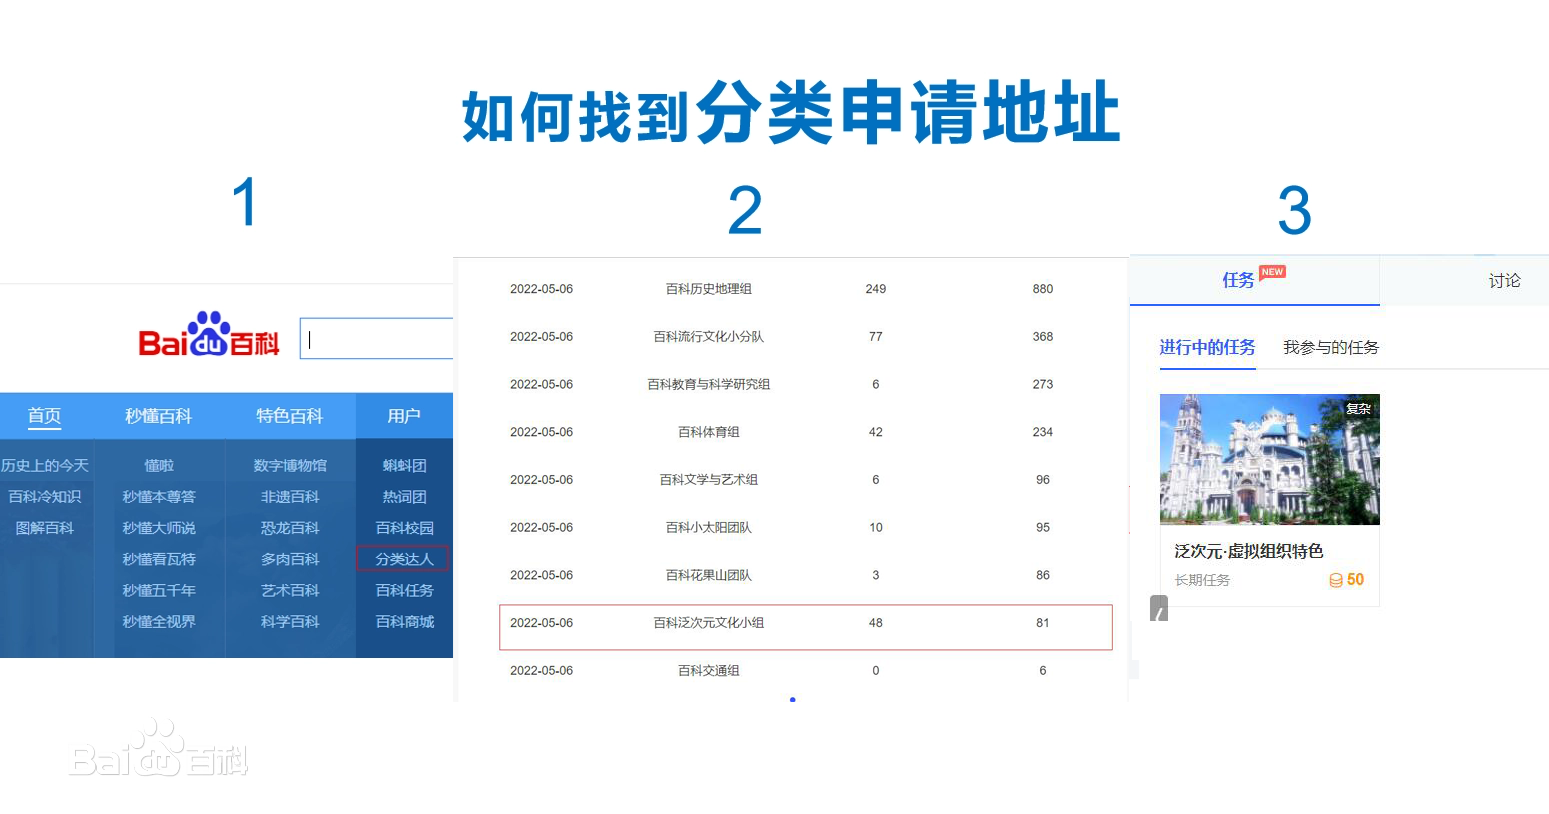This screenshot has width=1549, height=814.
Task: Open the 分类达人 link
Action: click(x=404, y=559)
